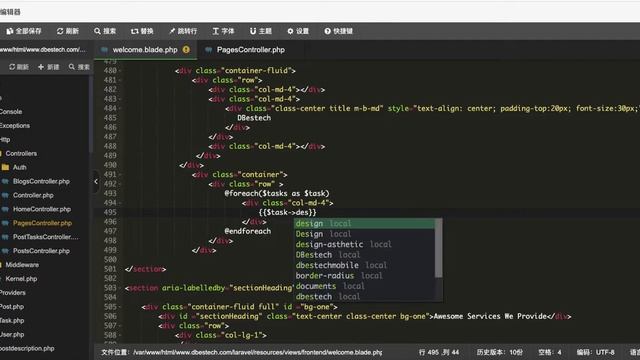Viewport: 640px width, 360px height.
Task: Open User.php in the file tree
Action: [x=12, y=334]
